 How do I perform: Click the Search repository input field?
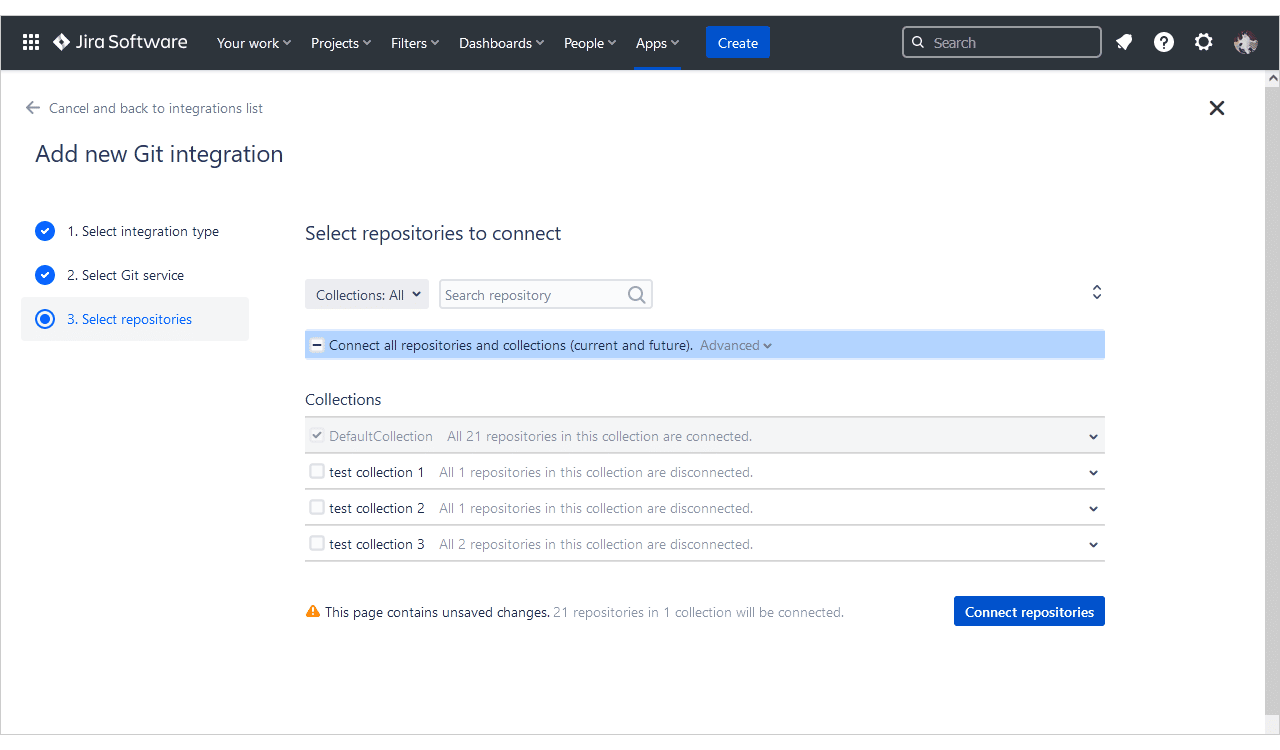[x=532, y=295]
